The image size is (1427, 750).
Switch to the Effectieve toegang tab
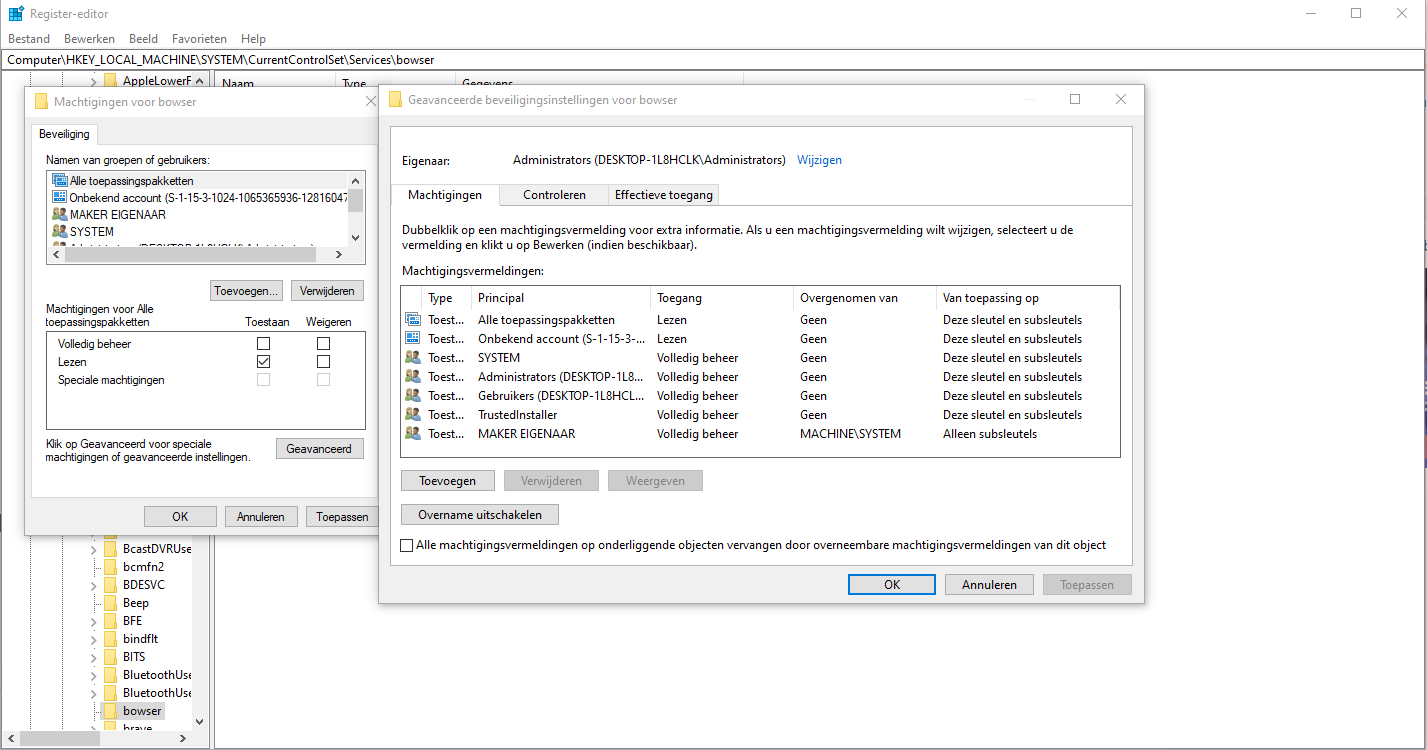(664, 195)
